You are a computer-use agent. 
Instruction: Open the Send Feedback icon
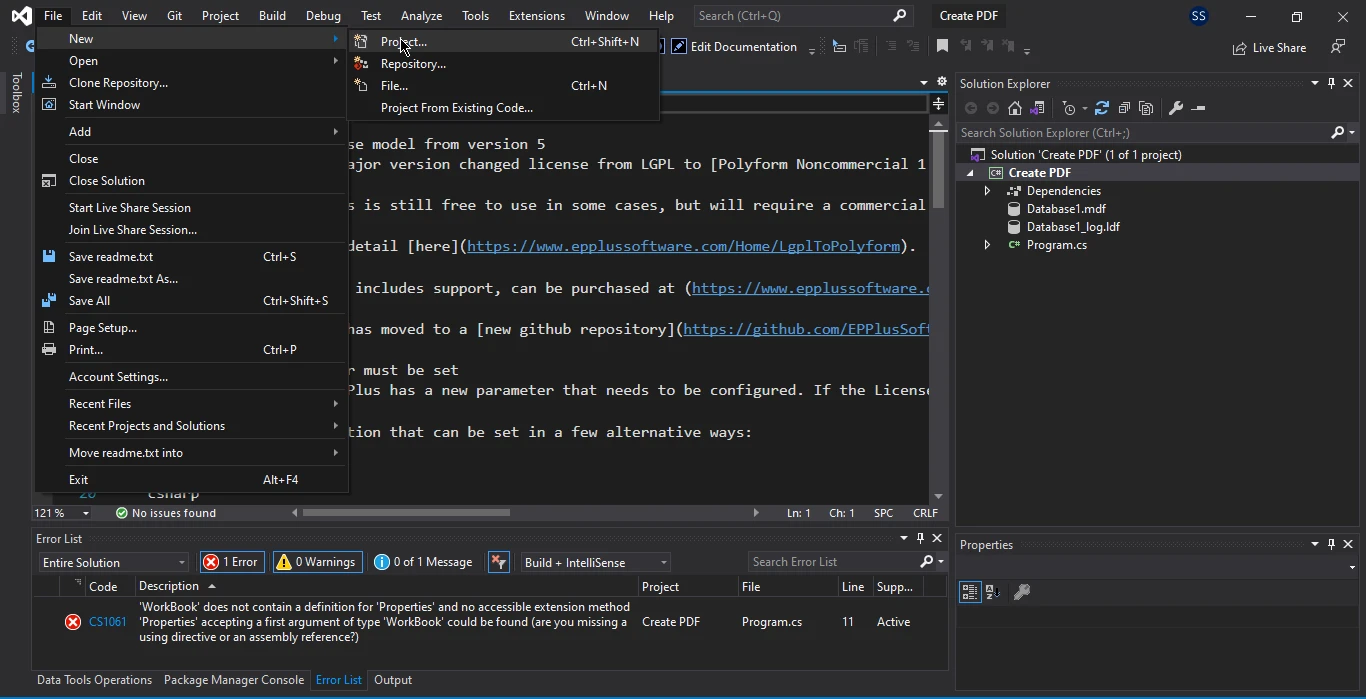point(1338,47)
